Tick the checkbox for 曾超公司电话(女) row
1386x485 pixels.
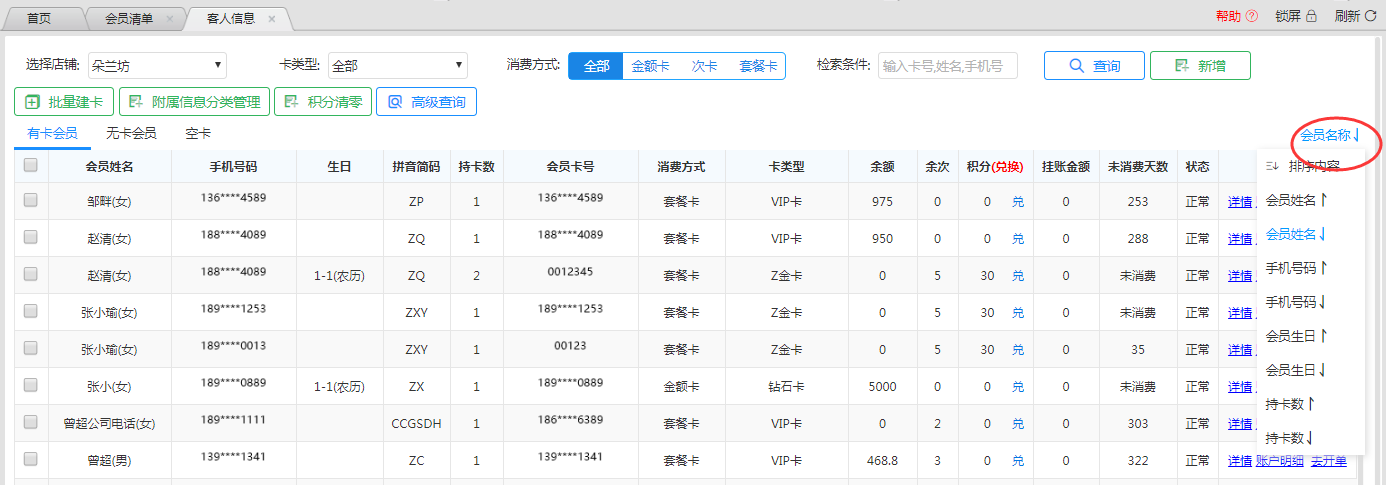coord(30,422)
